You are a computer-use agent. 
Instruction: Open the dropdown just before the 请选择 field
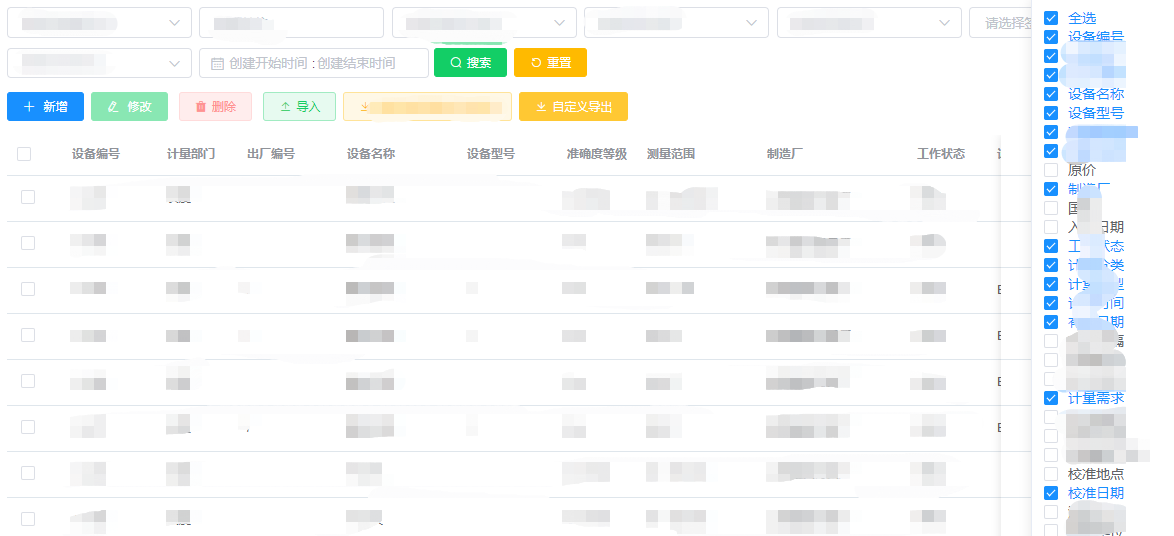[869, 22]
